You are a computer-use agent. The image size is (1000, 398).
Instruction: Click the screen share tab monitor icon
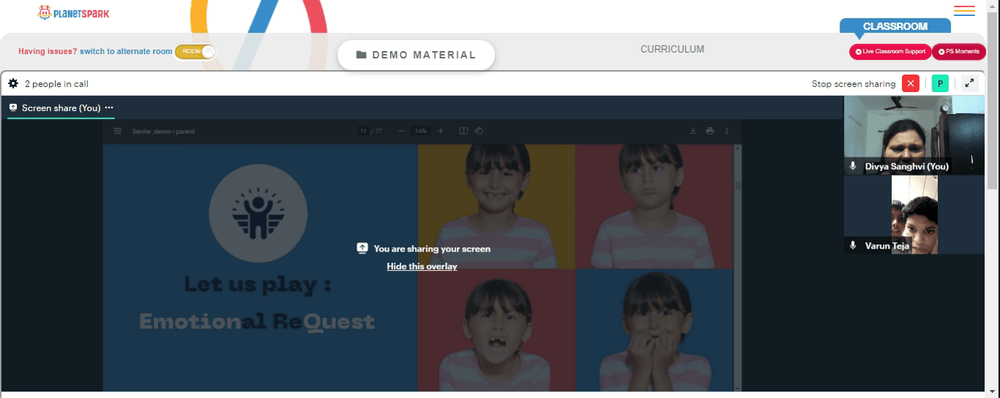(x=13, y=108)
